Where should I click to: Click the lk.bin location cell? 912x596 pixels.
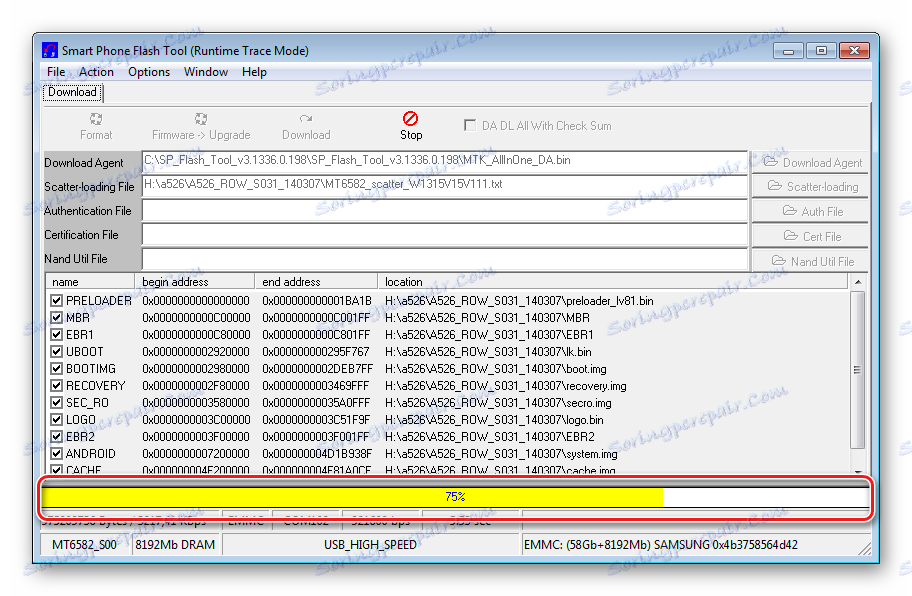[488, 352]
